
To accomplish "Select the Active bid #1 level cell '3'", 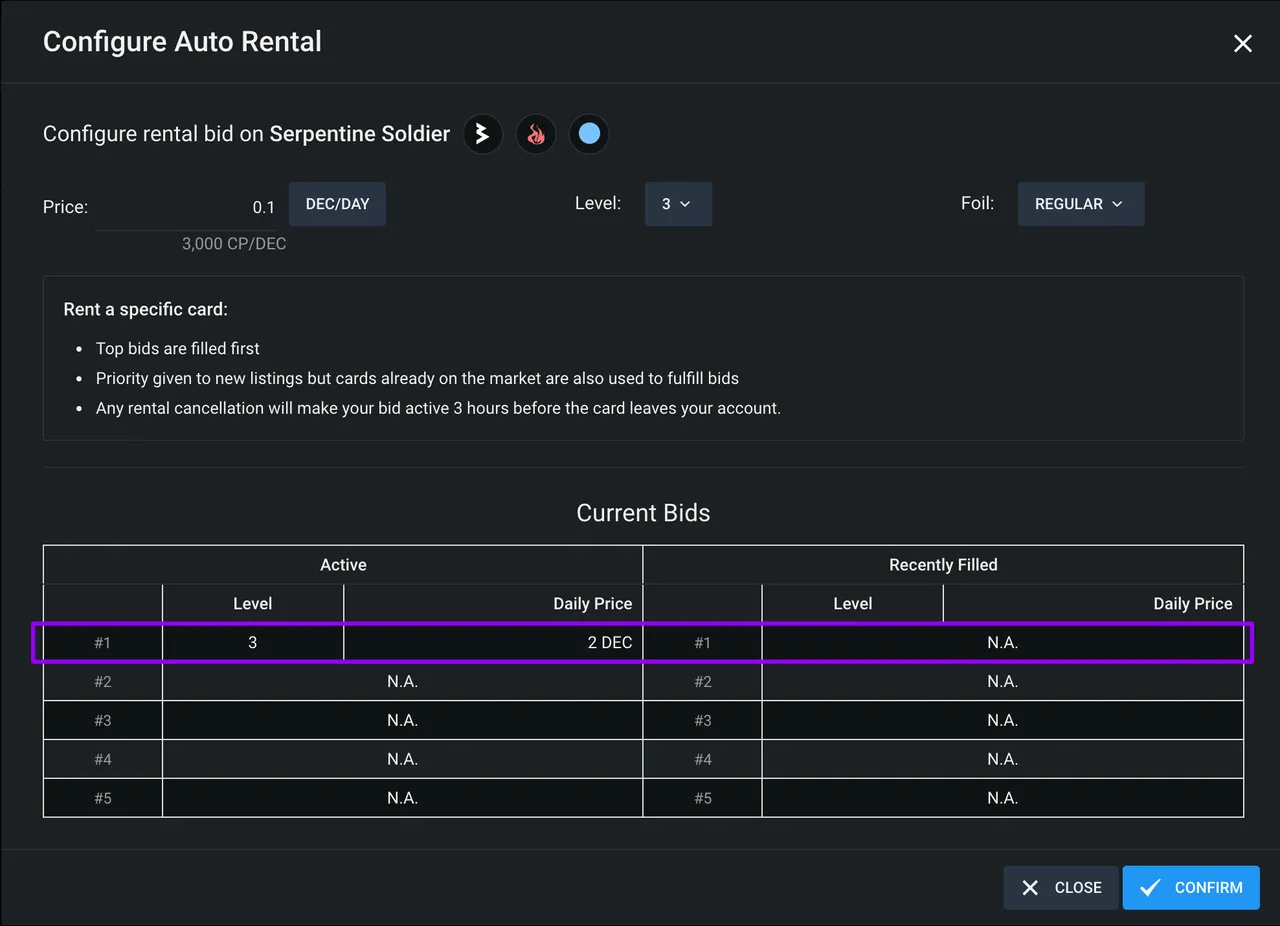I will click(x=253, y=643).
